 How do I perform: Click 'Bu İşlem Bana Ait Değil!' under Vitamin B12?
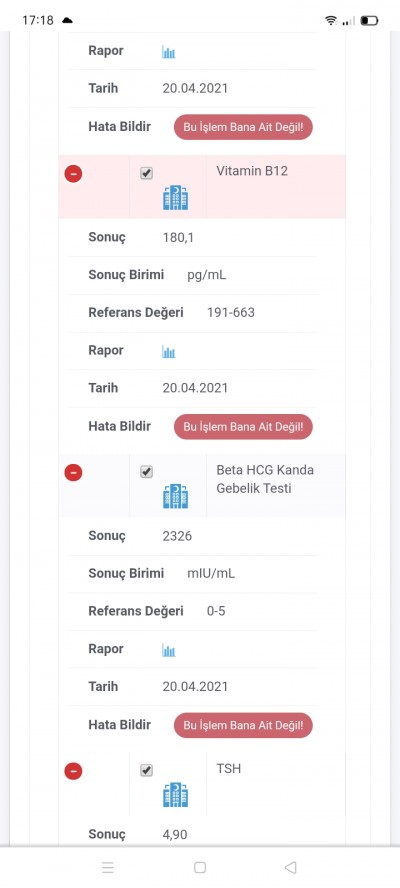pyautogui.click(x=243, y=426)
